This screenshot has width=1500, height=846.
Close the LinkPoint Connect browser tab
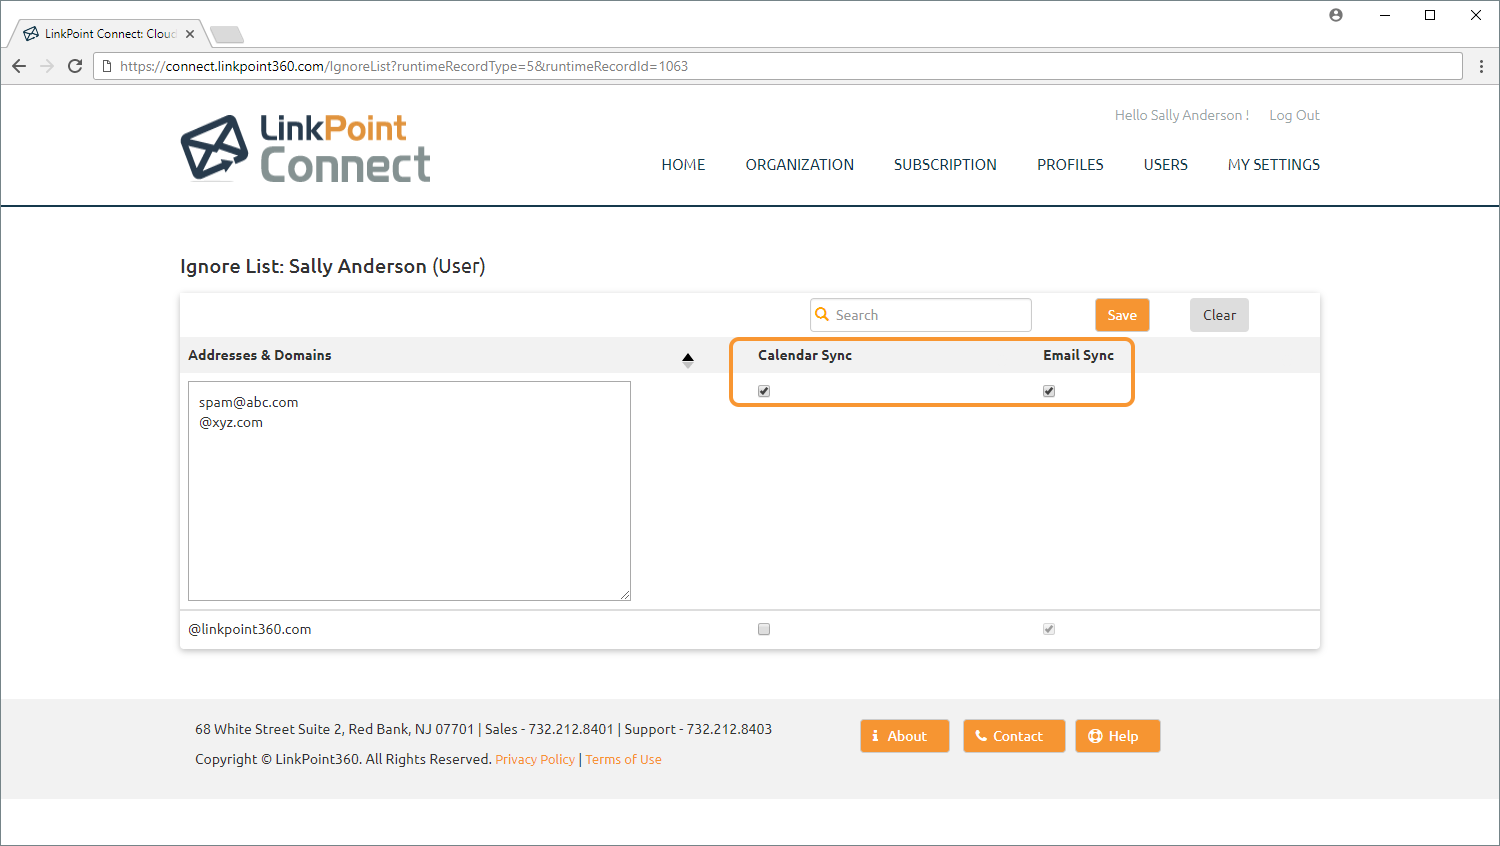click(190, 34)
